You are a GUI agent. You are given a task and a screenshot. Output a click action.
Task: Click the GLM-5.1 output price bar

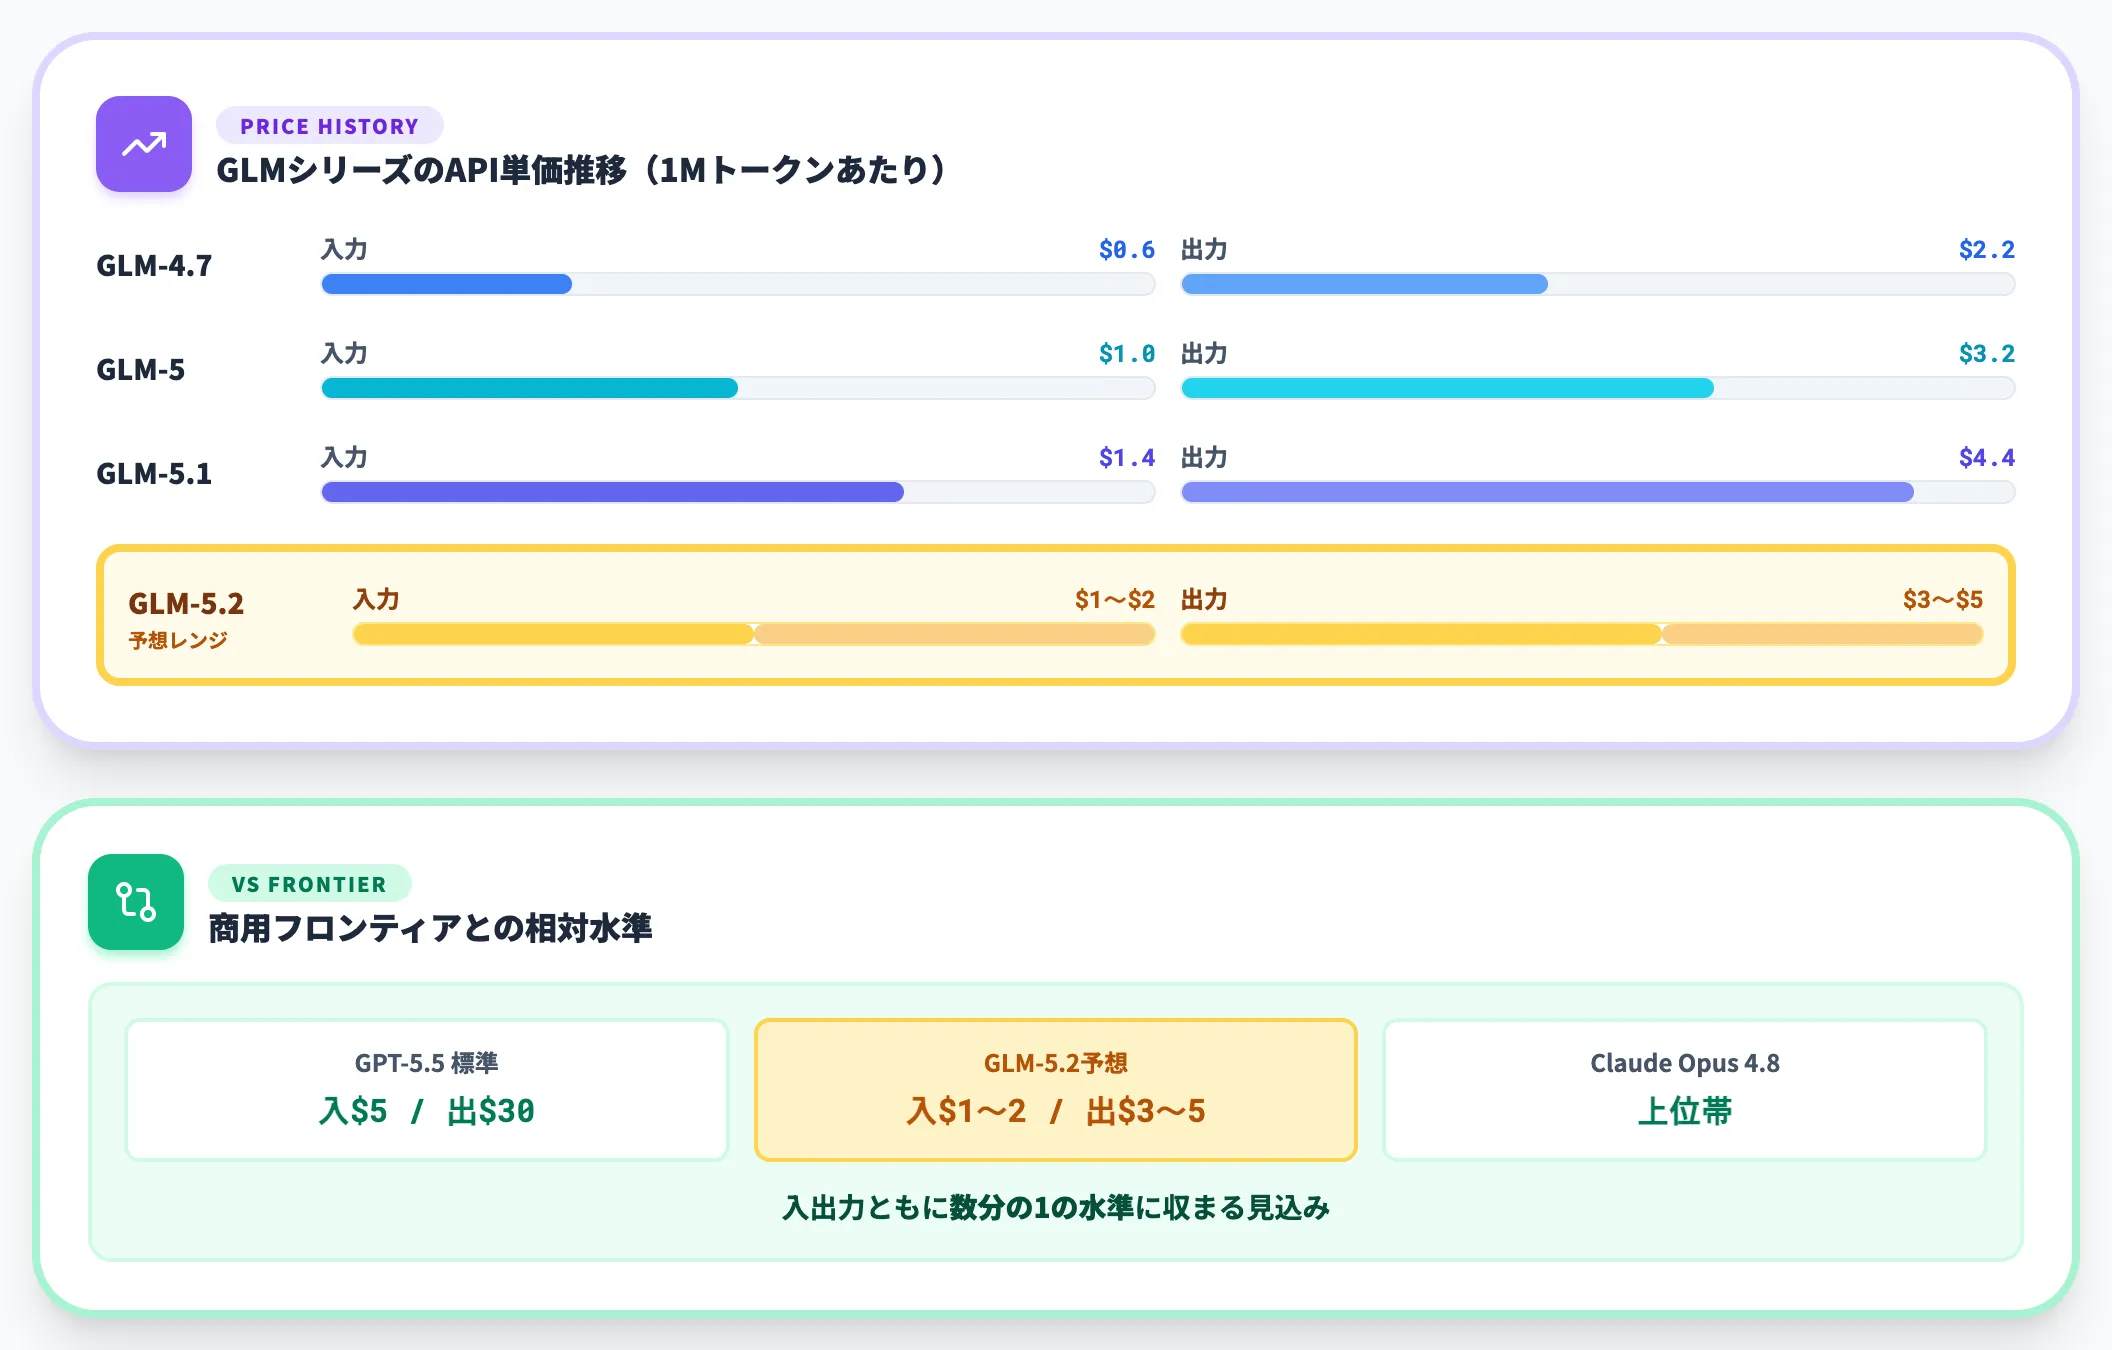click(x=1598, y=492)
